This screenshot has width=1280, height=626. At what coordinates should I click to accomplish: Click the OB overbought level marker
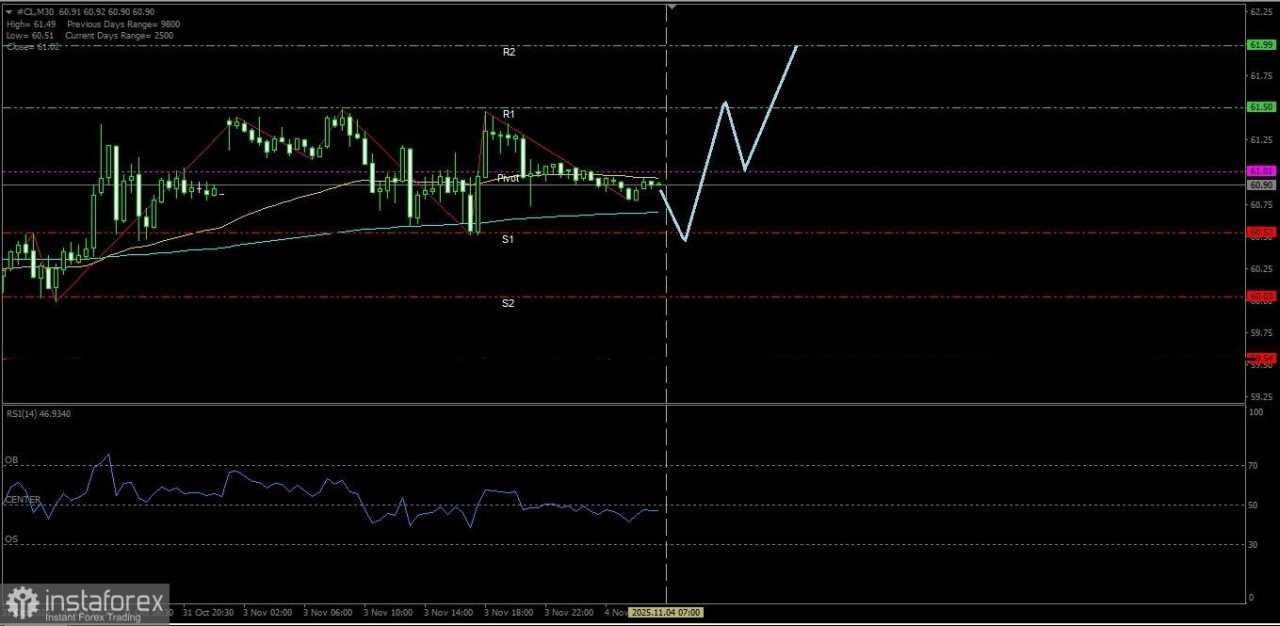(x=11, y=460)
